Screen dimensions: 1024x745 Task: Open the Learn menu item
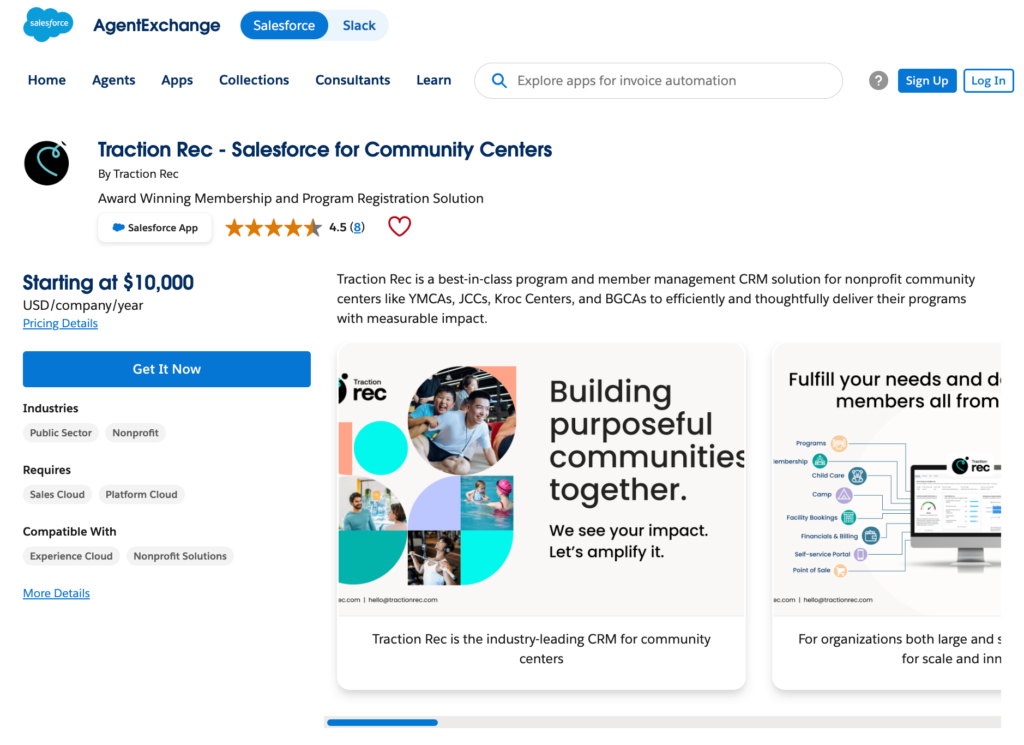click(x=434, y=80)
